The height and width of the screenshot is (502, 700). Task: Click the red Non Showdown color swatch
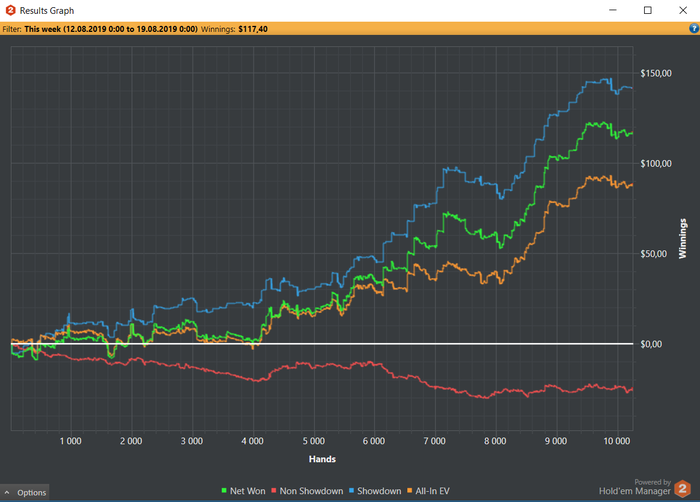click(274, 490)
